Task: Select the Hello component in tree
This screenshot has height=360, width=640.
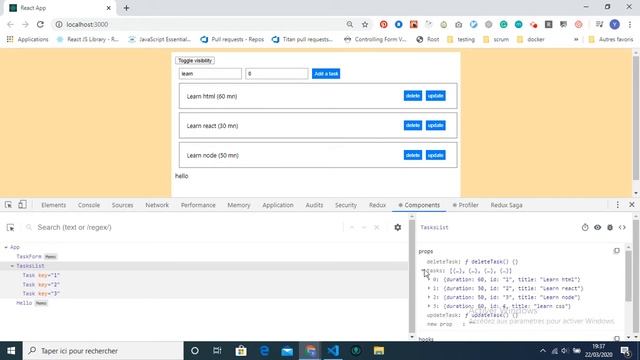Action: (24, 303)
